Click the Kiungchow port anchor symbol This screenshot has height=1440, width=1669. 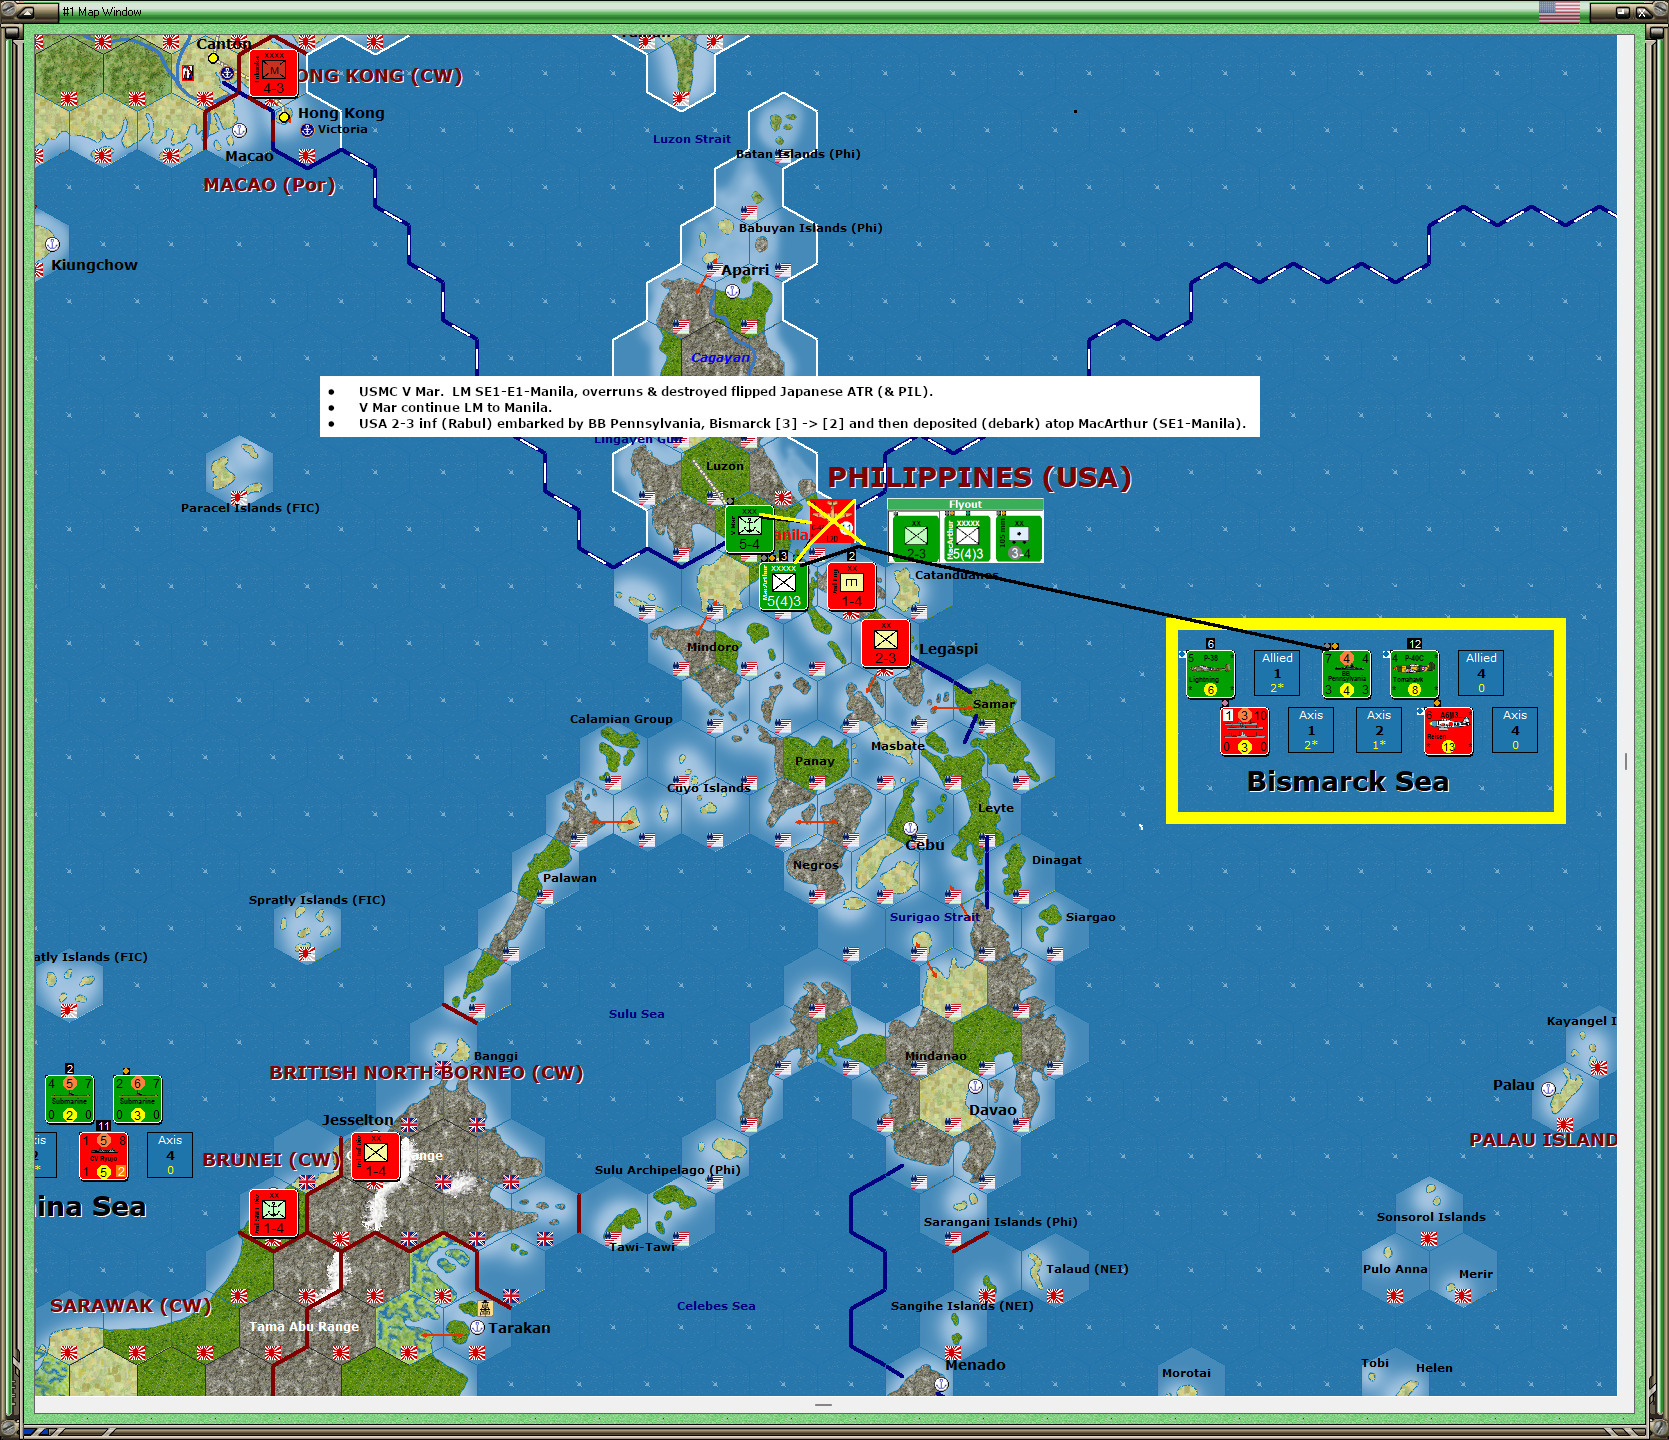[x=52, y=244]
